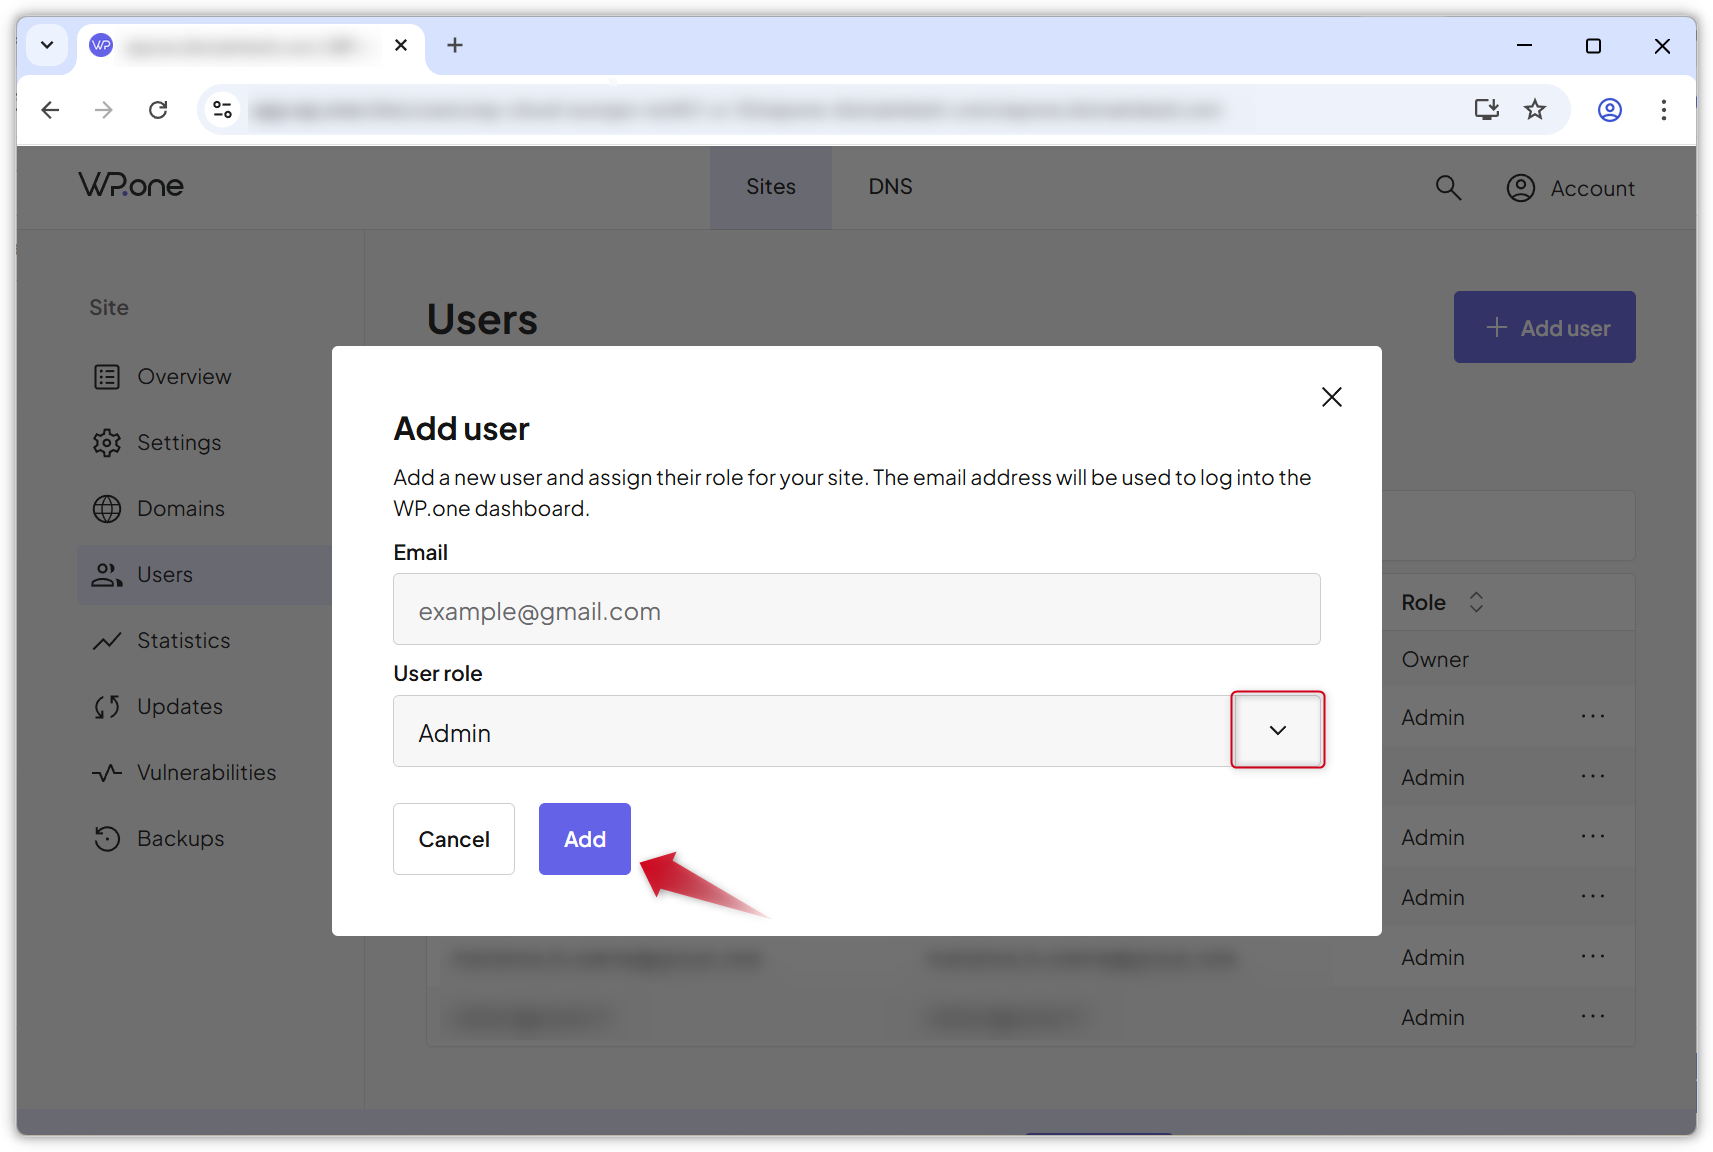The width and height of the screenshot is (1713, 1152).
Task: Click the search magnifier icon
Action: [x=1448, y=188]
